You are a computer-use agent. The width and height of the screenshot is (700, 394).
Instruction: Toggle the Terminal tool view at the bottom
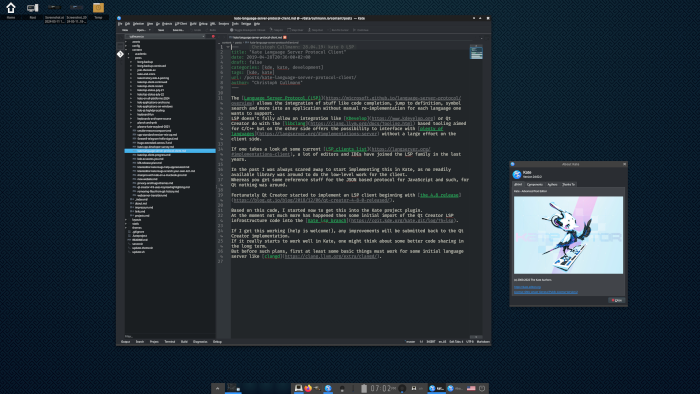point(170,342)
